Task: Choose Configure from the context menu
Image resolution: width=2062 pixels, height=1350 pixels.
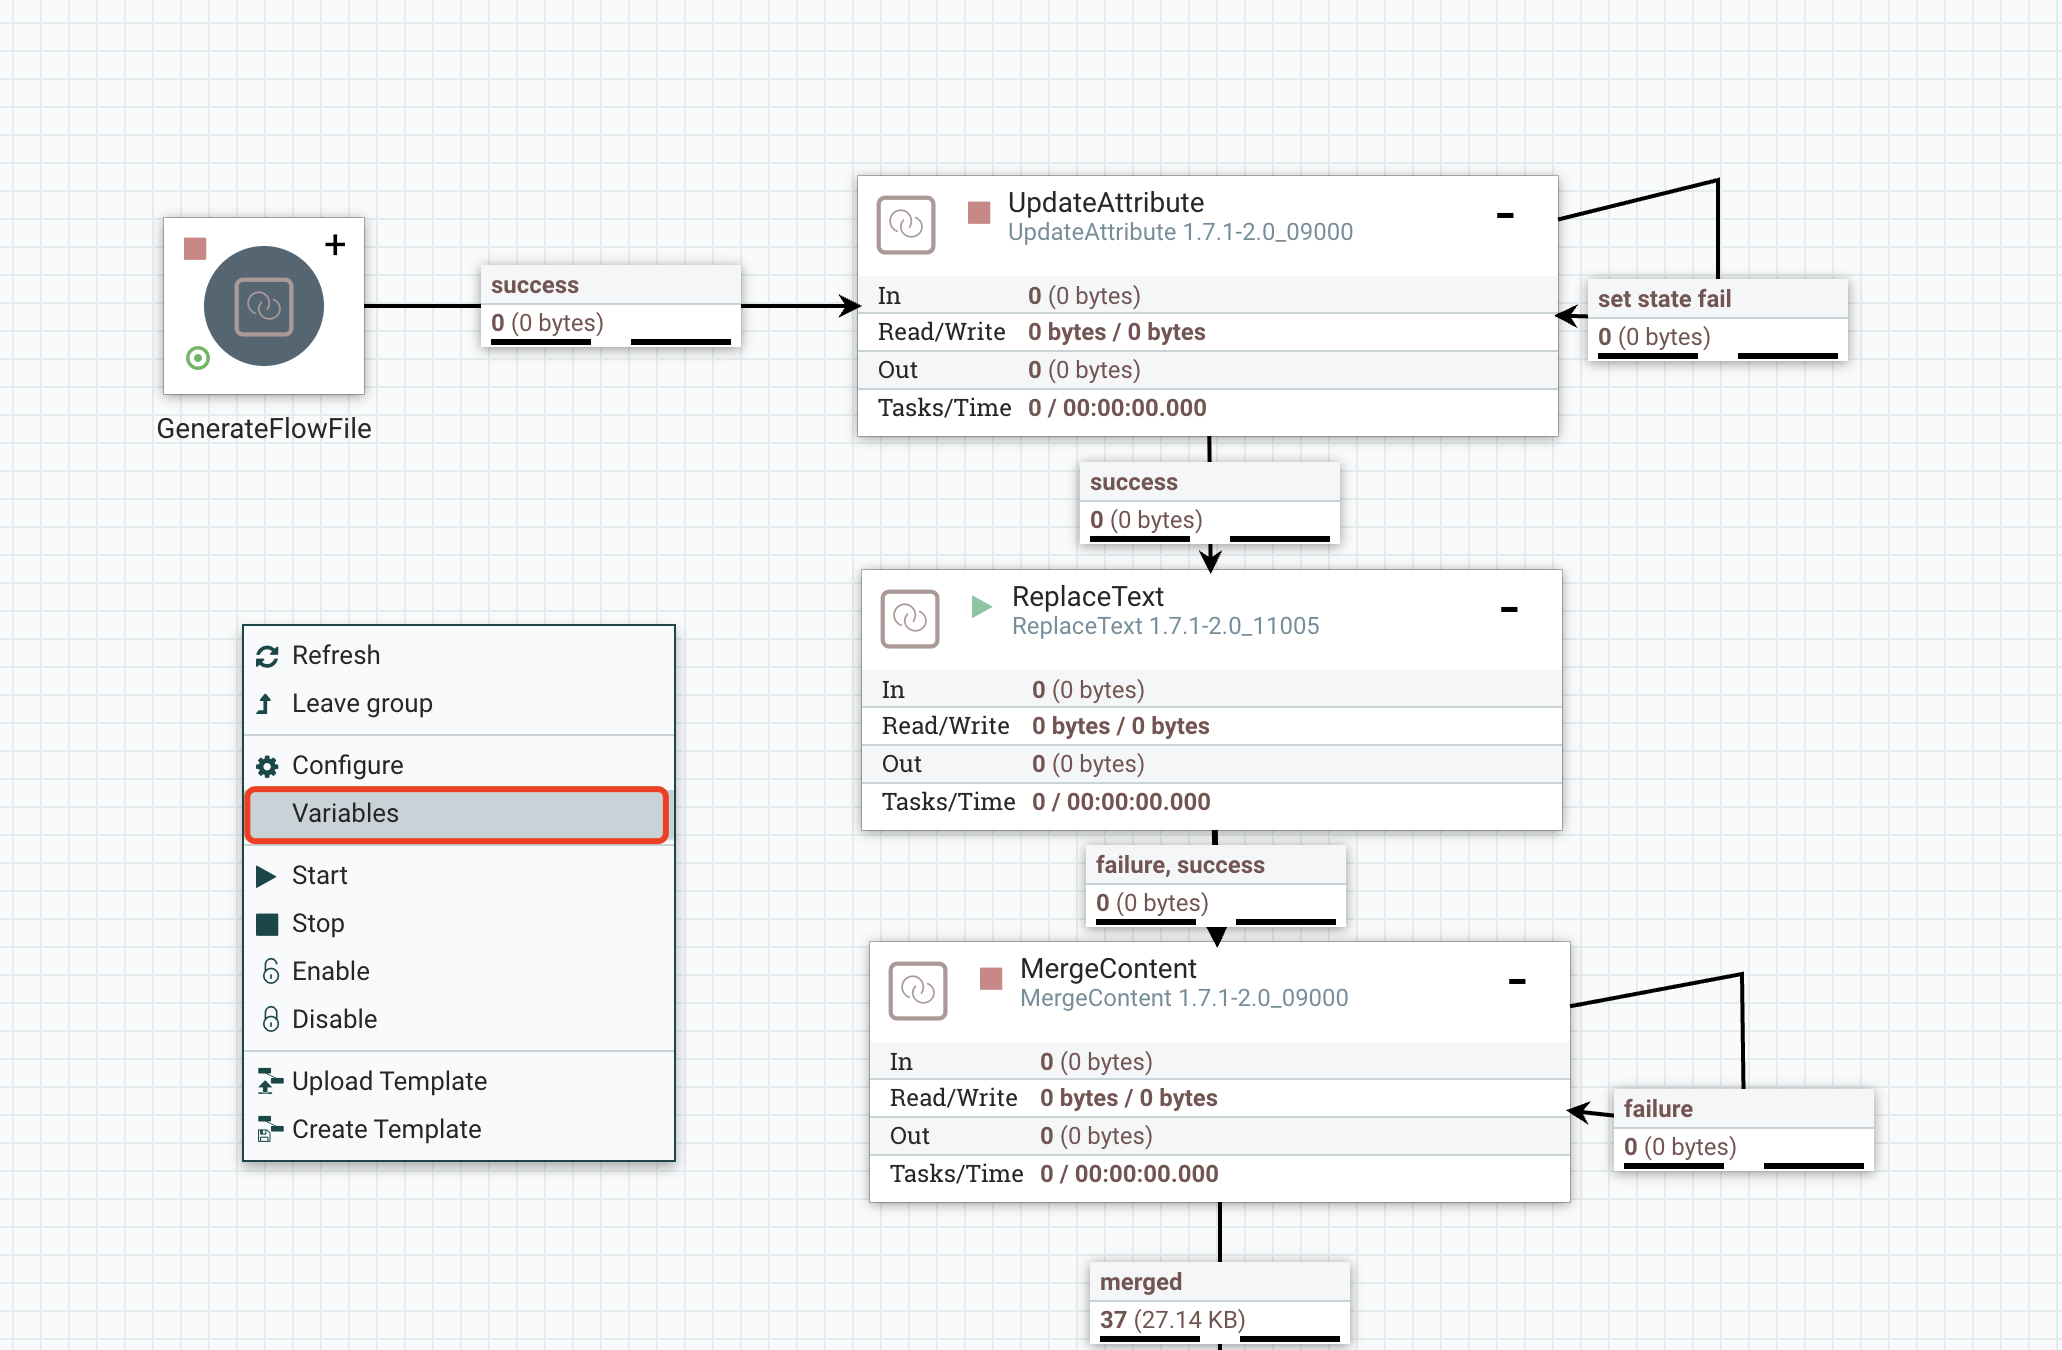Action: coord(347,765)
